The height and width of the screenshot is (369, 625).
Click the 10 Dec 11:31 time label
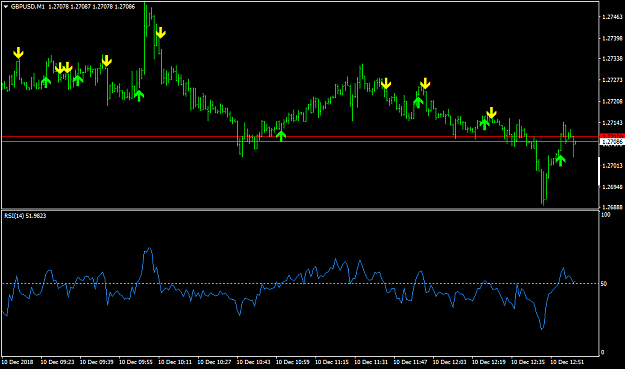371,362
